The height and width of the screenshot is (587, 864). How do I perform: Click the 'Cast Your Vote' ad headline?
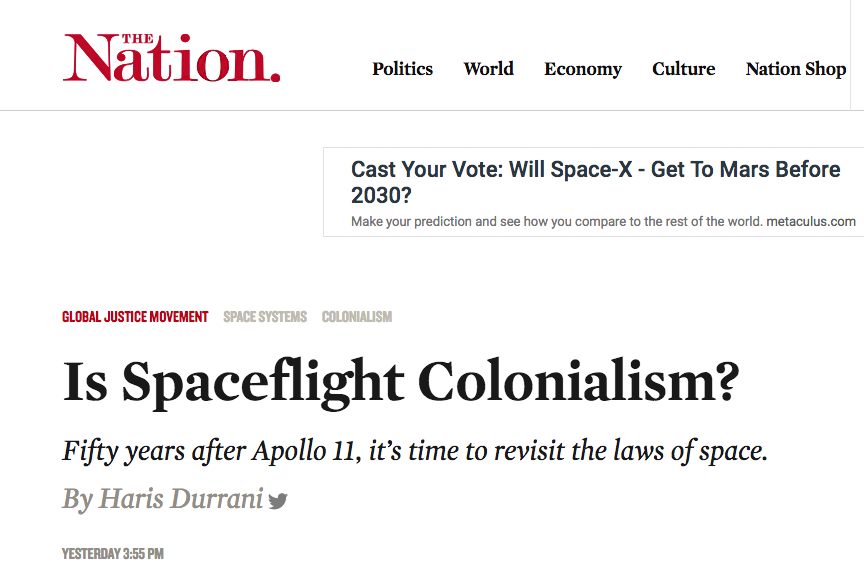click(595, 170)
